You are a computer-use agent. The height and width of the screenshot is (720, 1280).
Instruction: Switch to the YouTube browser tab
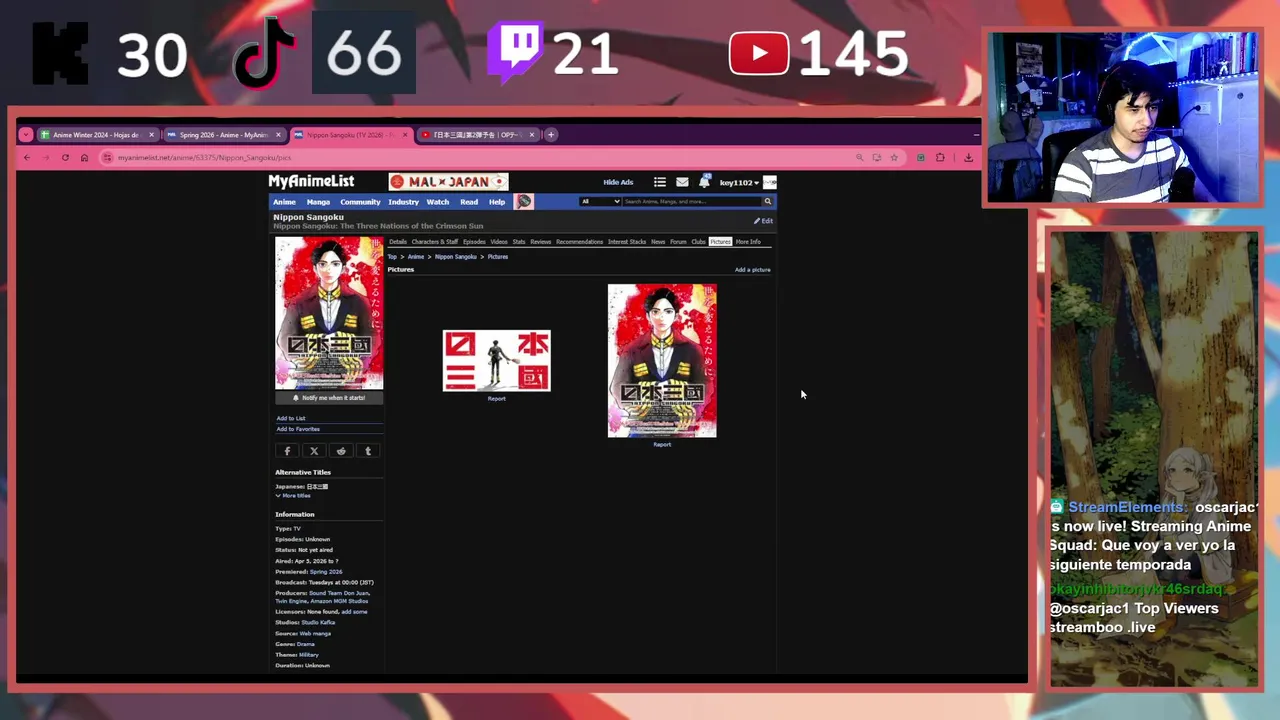[x=478, y=135]
